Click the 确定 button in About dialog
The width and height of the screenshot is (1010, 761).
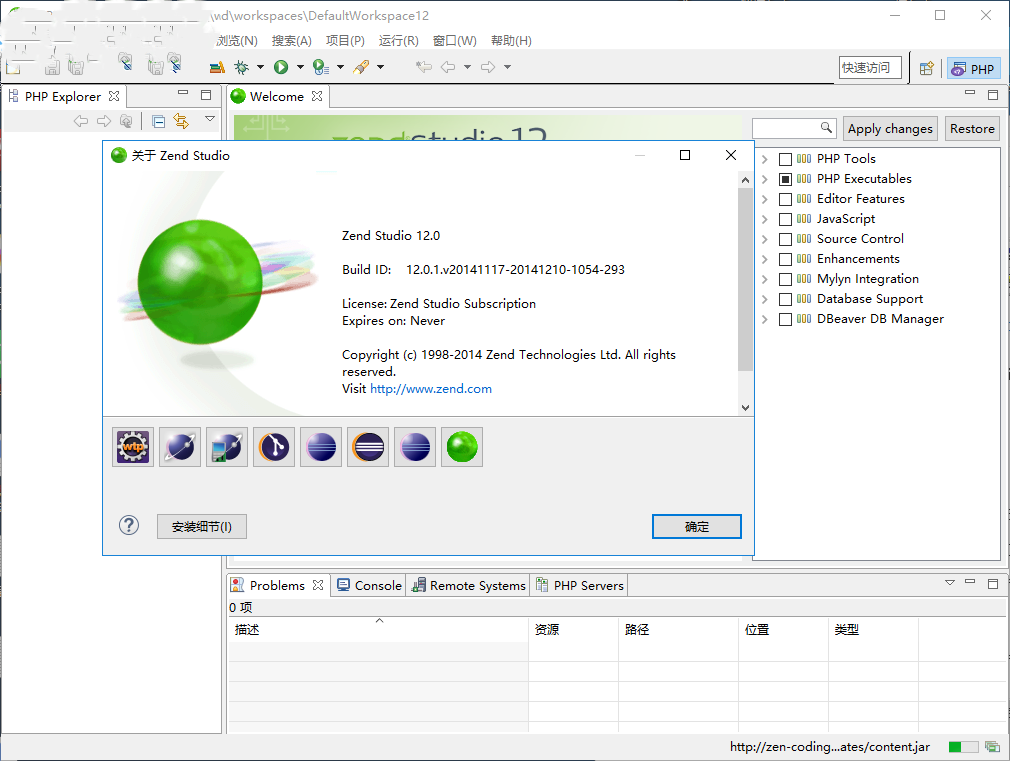[696, 526]
